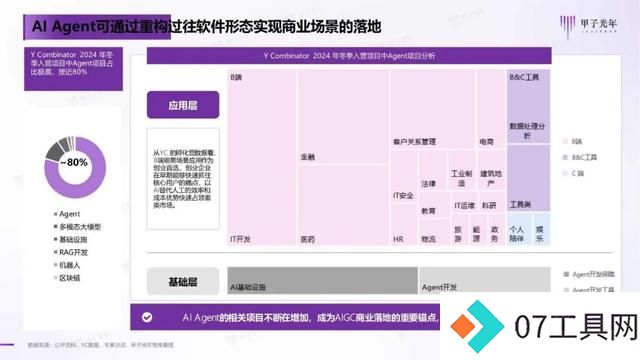This screenshot has width=640, height=360.
Task: Select the 娱乐 treemap cell
Action: pyautogui.click(x=542, y=229)
